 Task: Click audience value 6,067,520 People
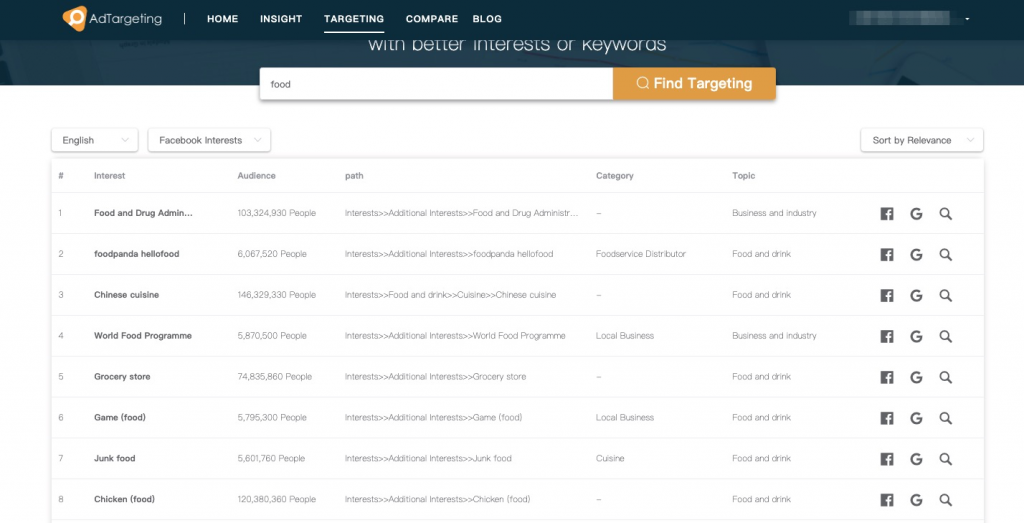[272, 253]
